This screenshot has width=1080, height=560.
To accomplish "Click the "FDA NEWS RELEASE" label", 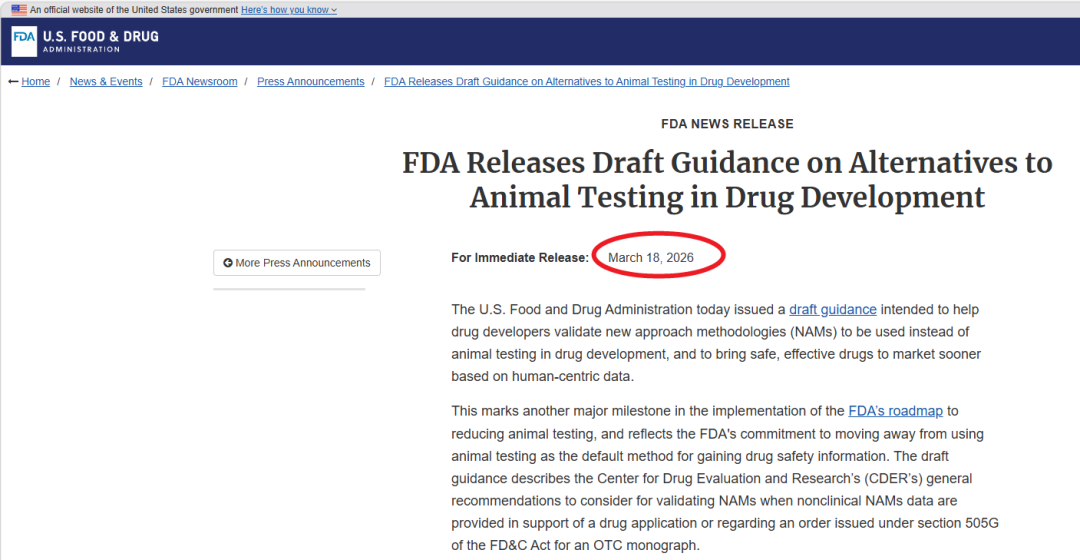I will 727,124.
